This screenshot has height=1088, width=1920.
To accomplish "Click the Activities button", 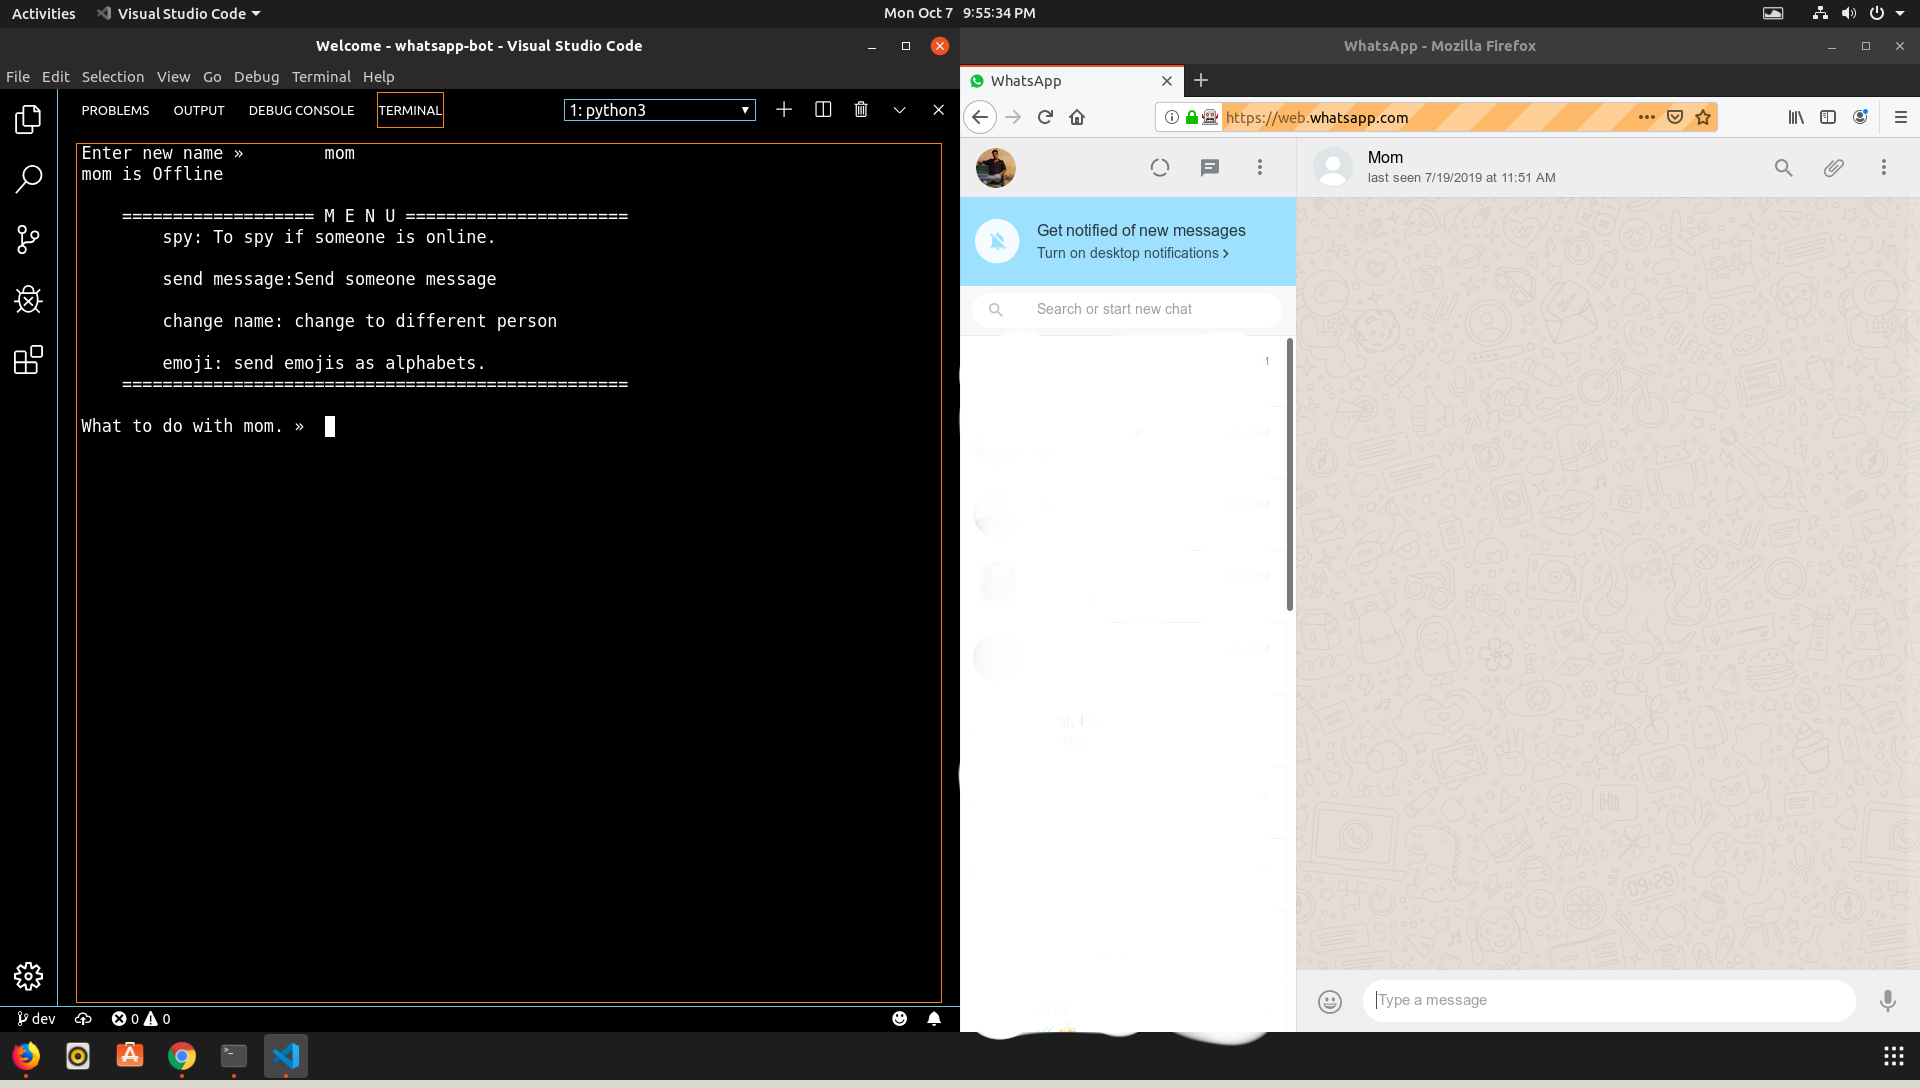I will pos(44,13).
